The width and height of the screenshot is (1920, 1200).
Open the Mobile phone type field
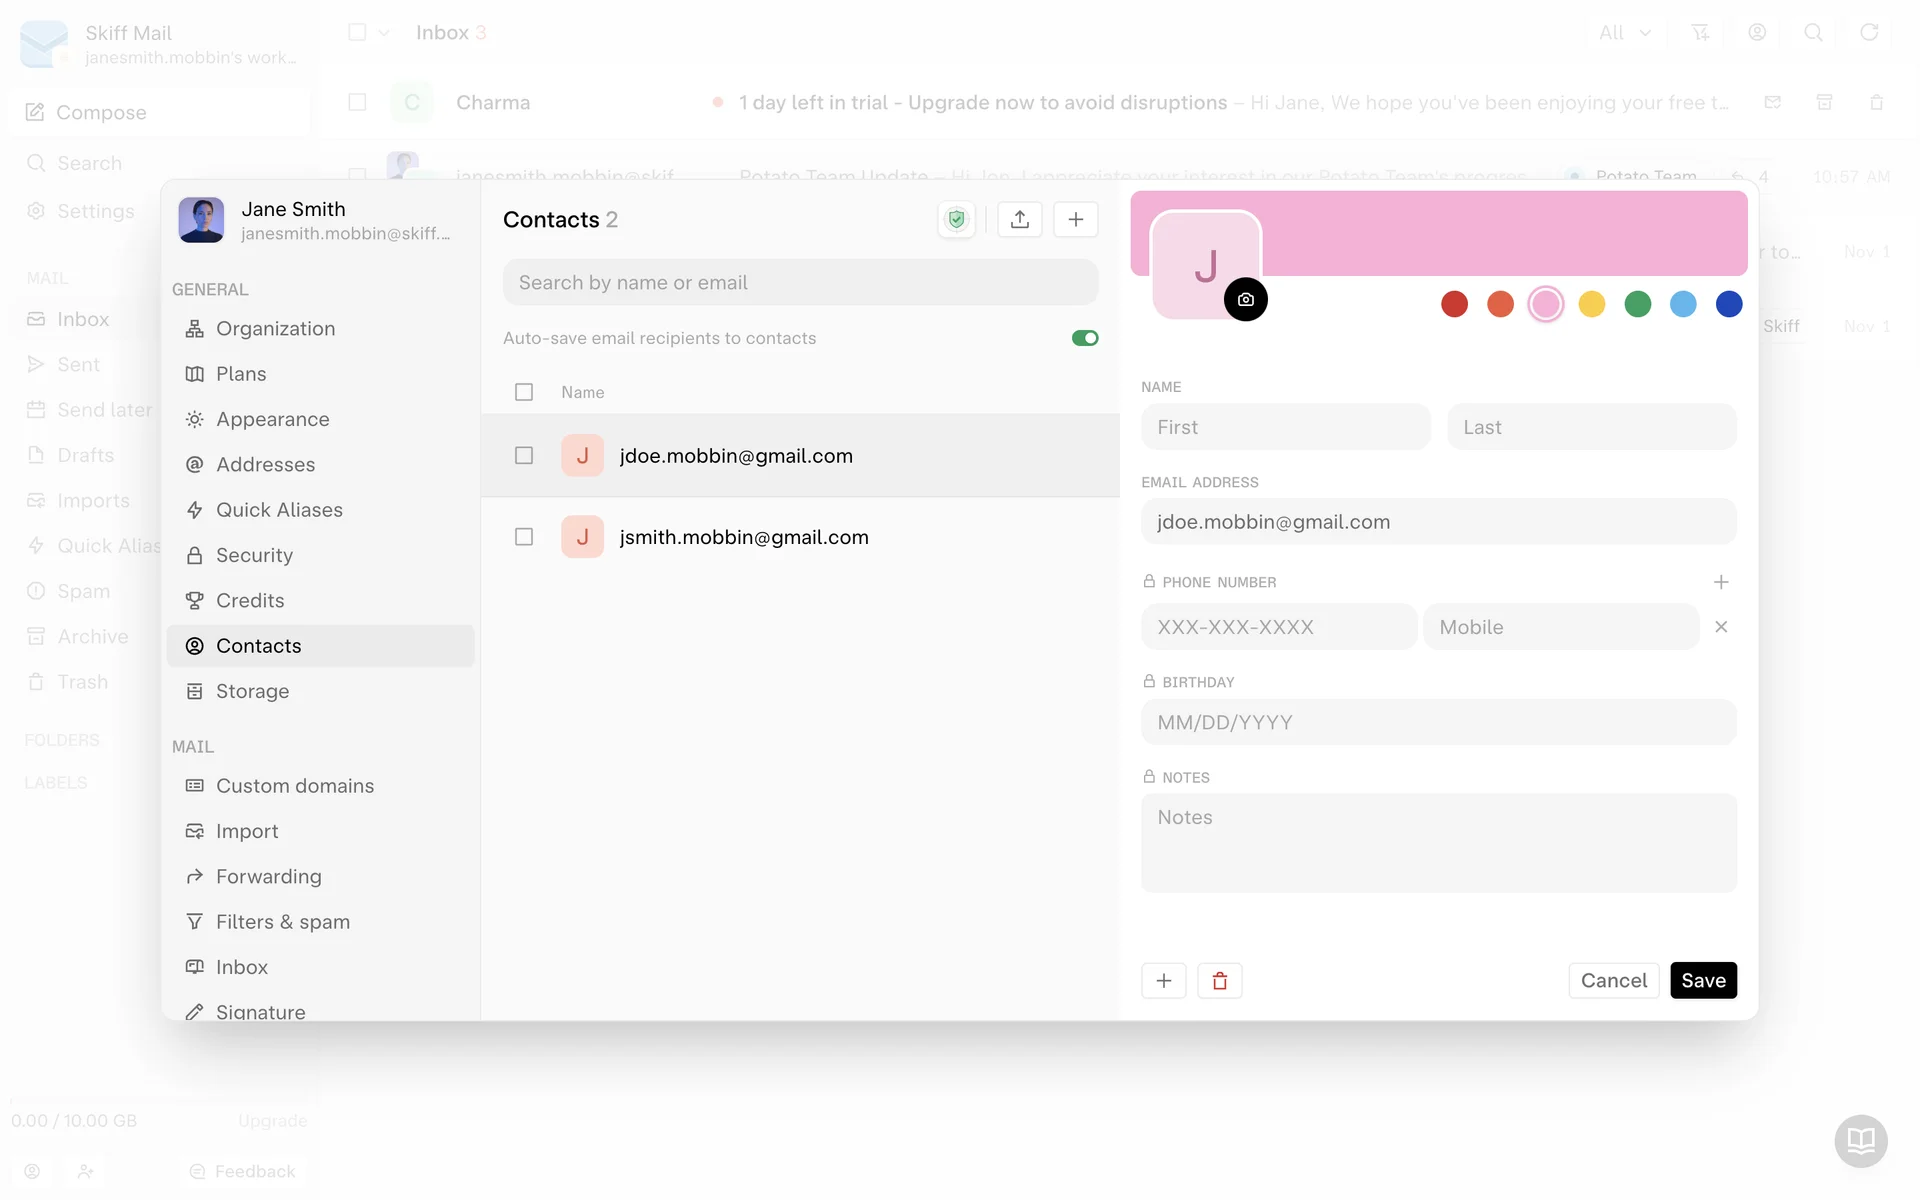1559,627
